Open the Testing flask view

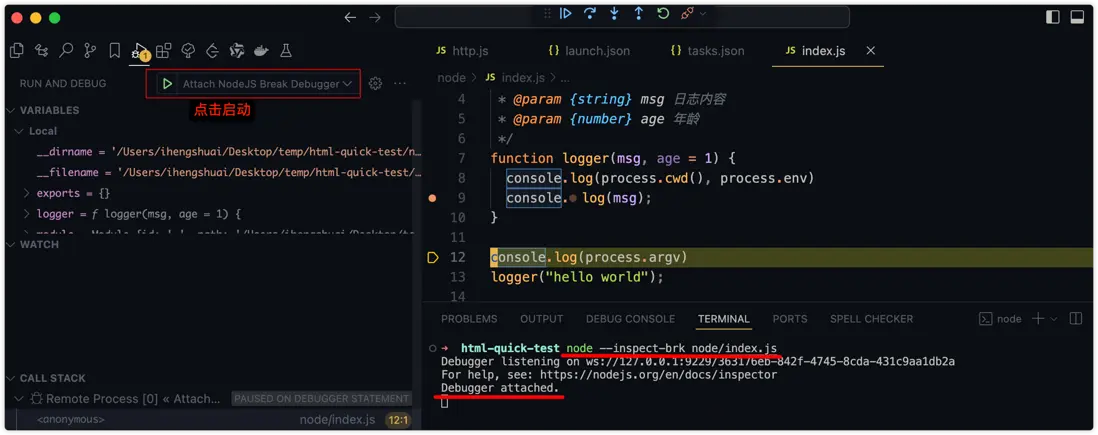coord(286,50)
